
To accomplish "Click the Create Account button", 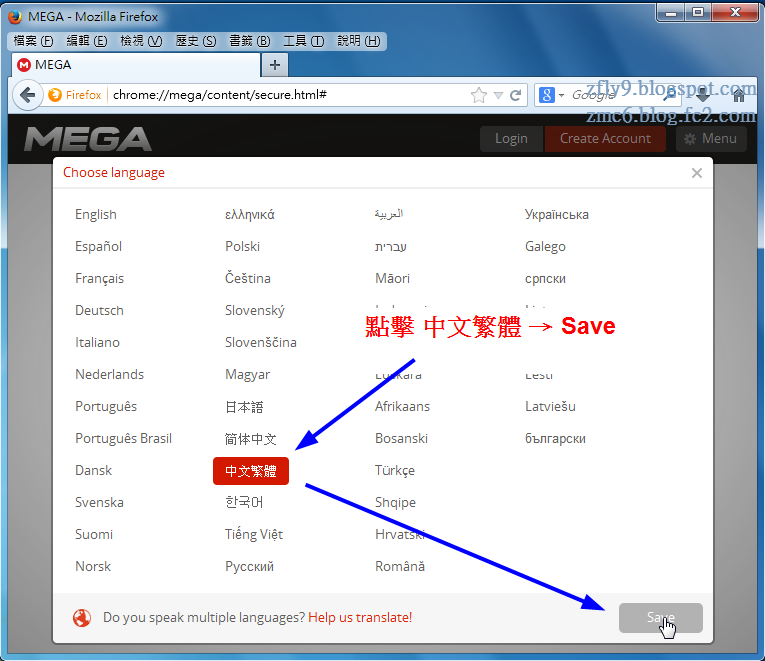I will 605,139.
